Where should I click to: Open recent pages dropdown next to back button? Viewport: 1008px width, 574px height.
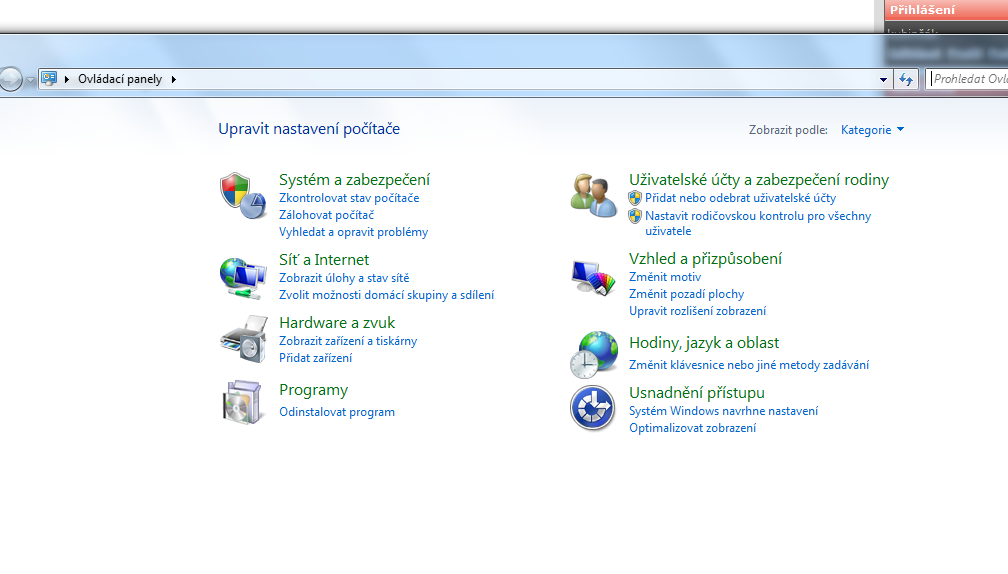[30, 80]
